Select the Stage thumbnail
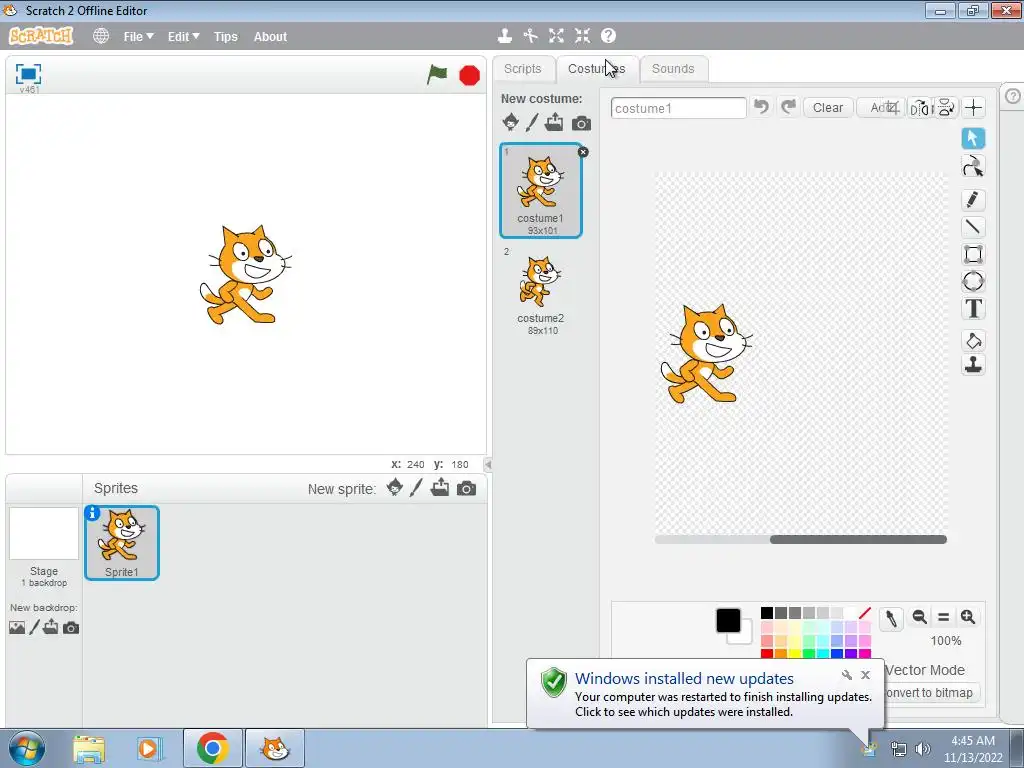Image resolution: width=1024 pixels, height=768 pixels. tap(44, 534)
